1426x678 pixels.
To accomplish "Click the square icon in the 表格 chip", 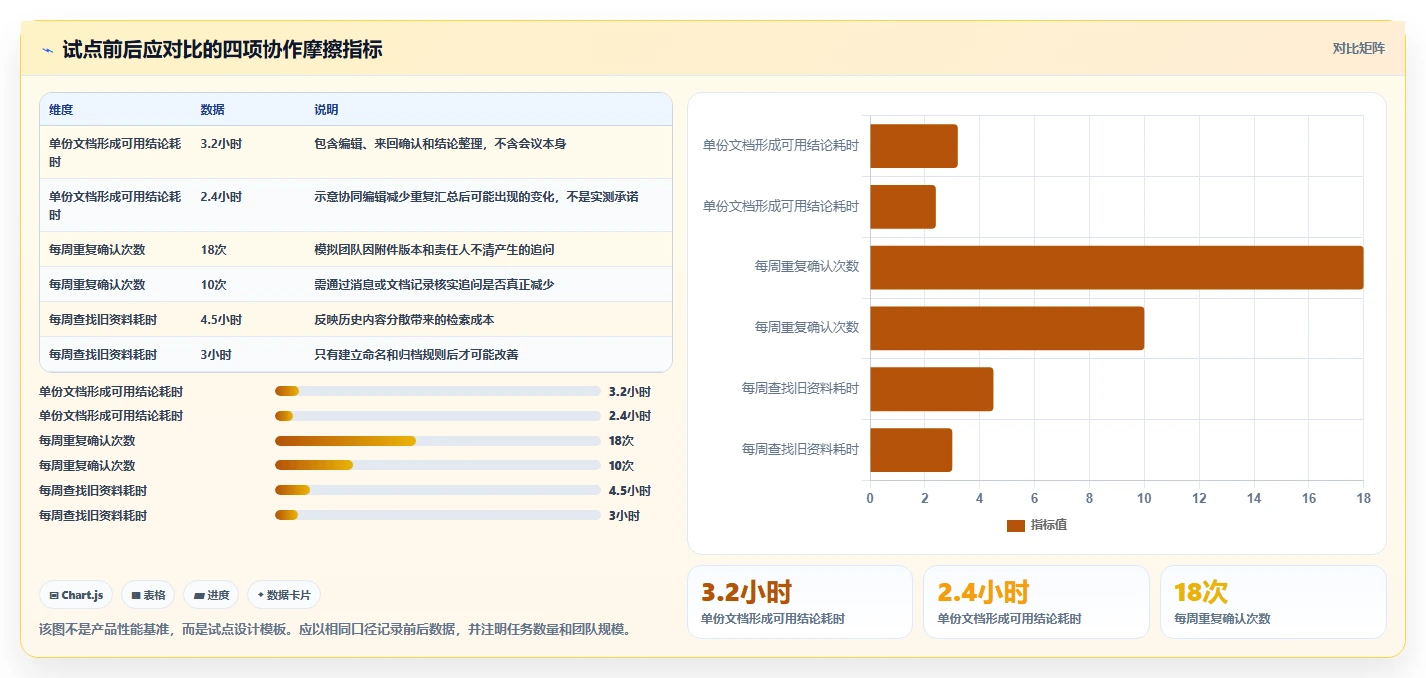I will (136, 595).
